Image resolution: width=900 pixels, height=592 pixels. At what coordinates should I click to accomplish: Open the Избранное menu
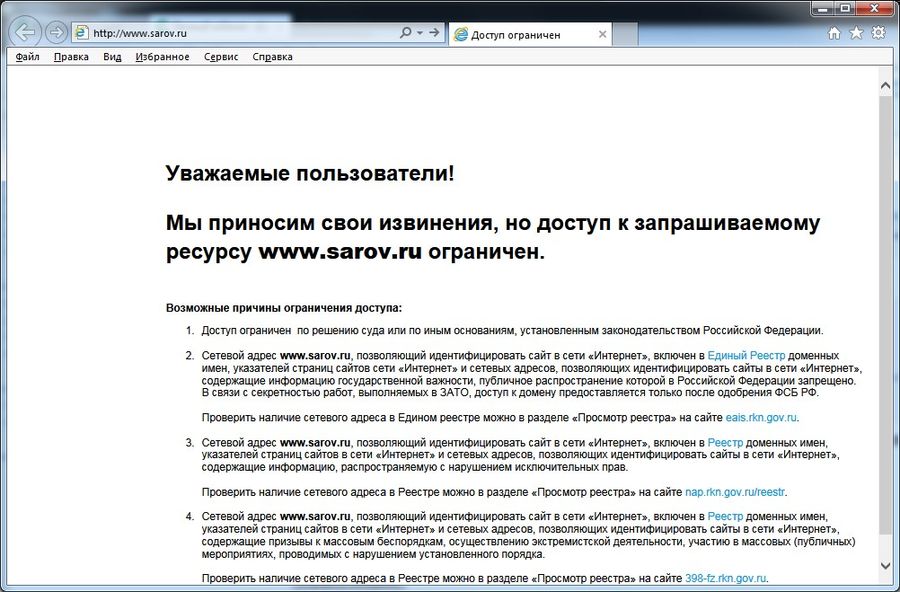[x=162, y=57]
